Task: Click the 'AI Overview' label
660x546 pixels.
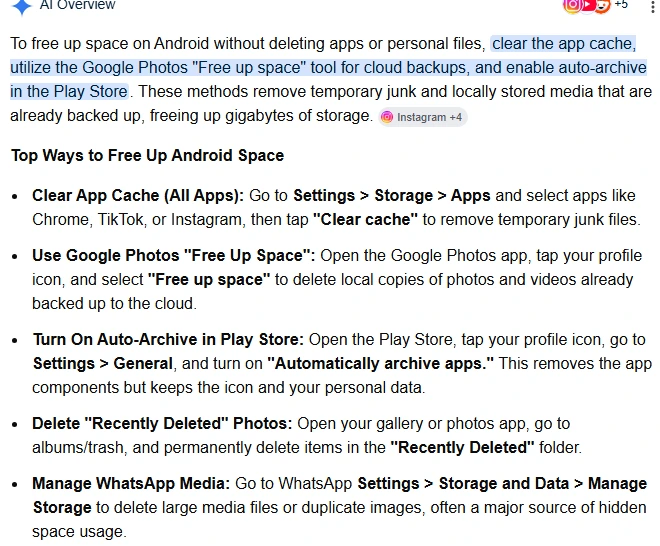Action: (77, 5)
